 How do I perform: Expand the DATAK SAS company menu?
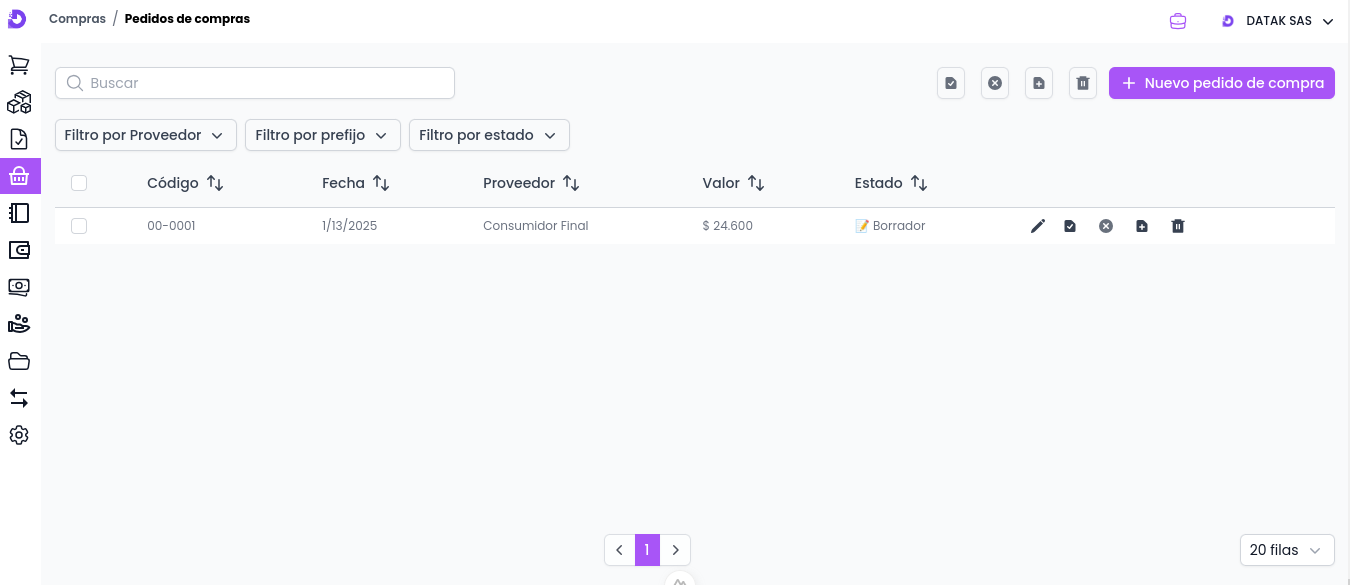tap(1278, 21)
